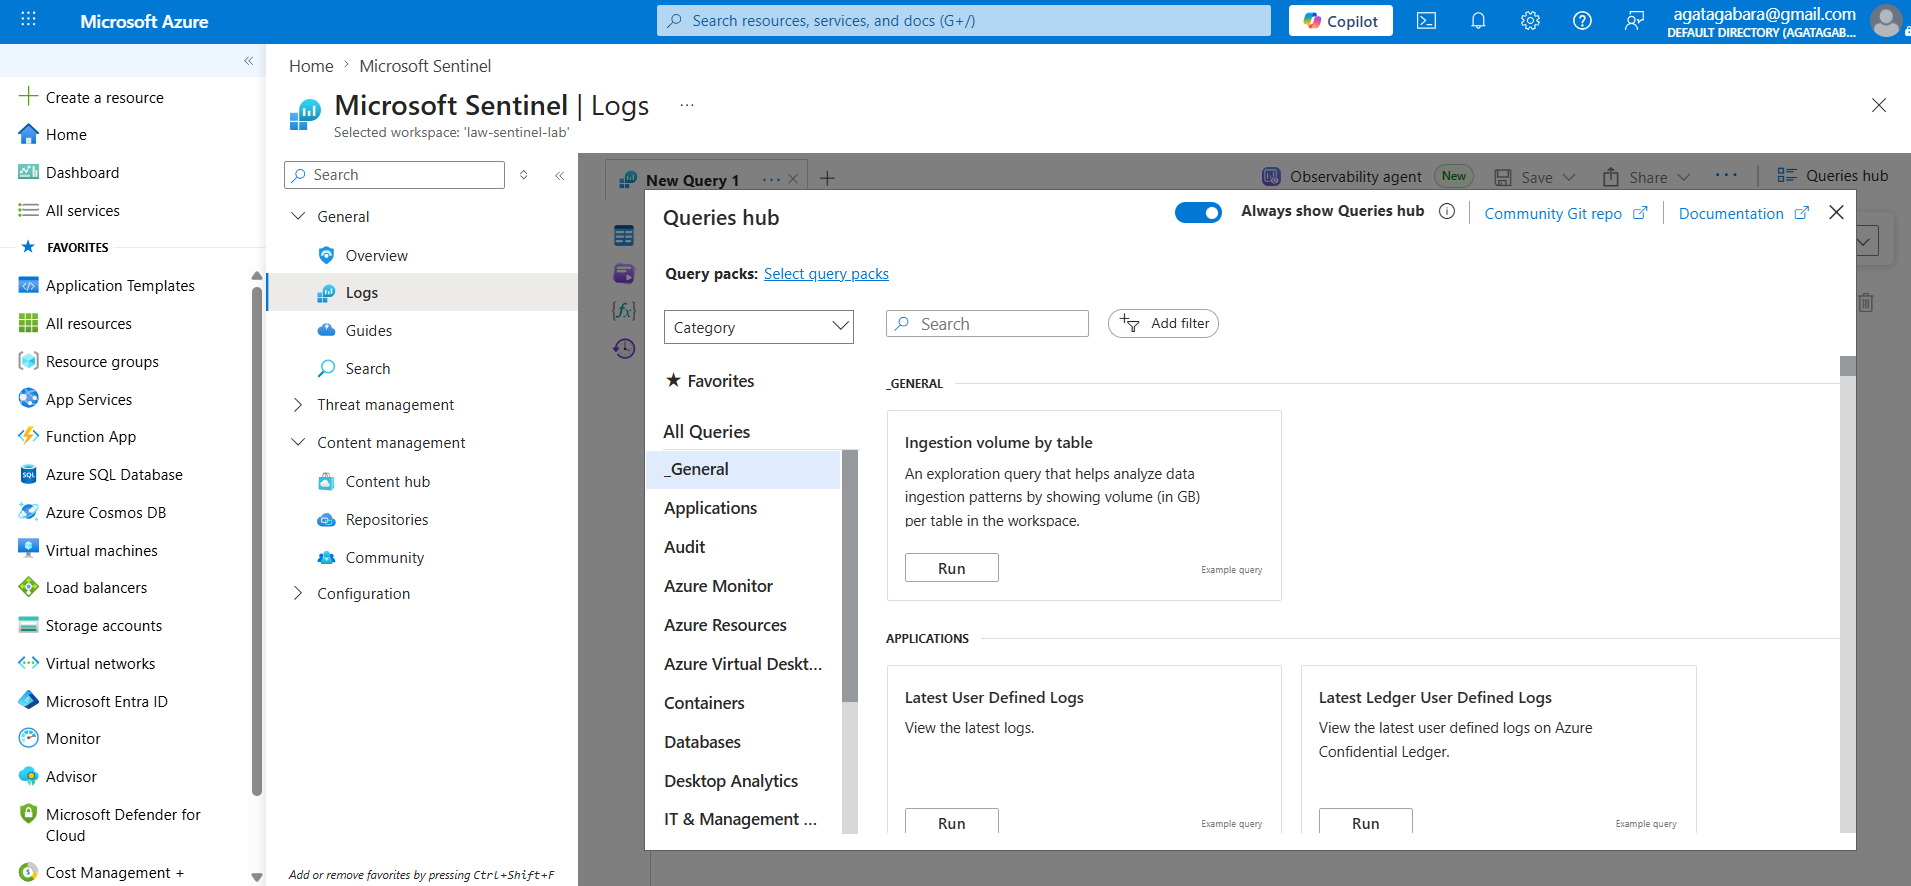Screen dimensions: 1911x886
Task: Open Application Templates favorite
Action: pos(120,286)
